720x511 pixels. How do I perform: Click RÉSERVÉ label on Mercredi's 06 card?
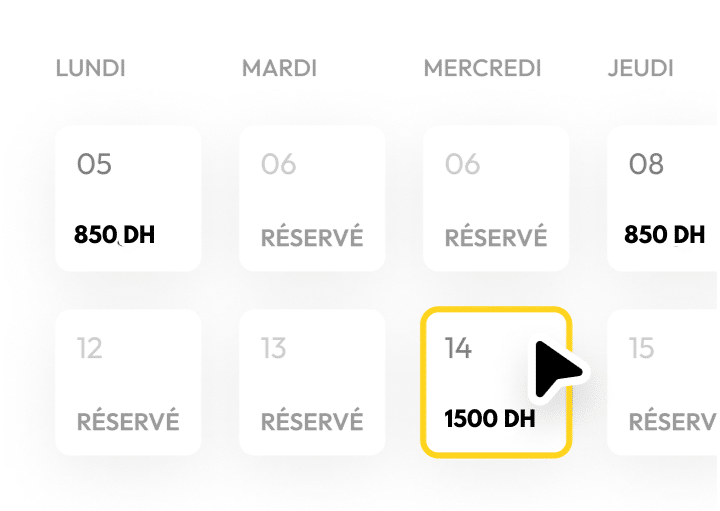496,238
